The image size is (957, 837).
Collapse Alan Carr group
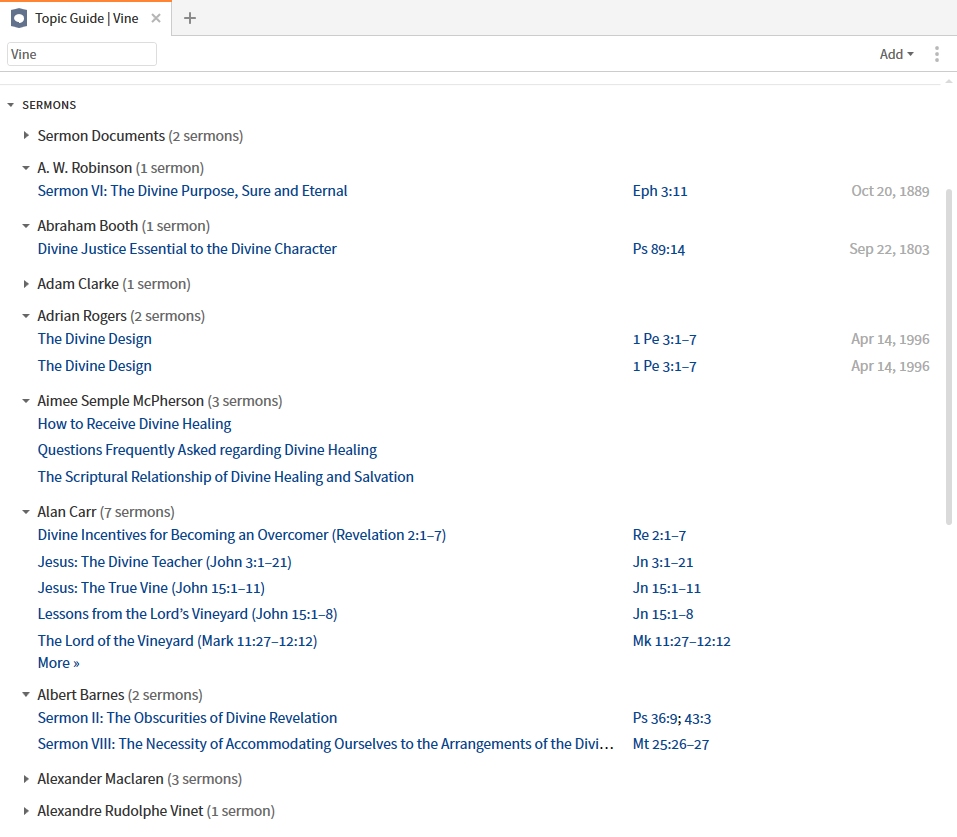(x=26, y=512)
